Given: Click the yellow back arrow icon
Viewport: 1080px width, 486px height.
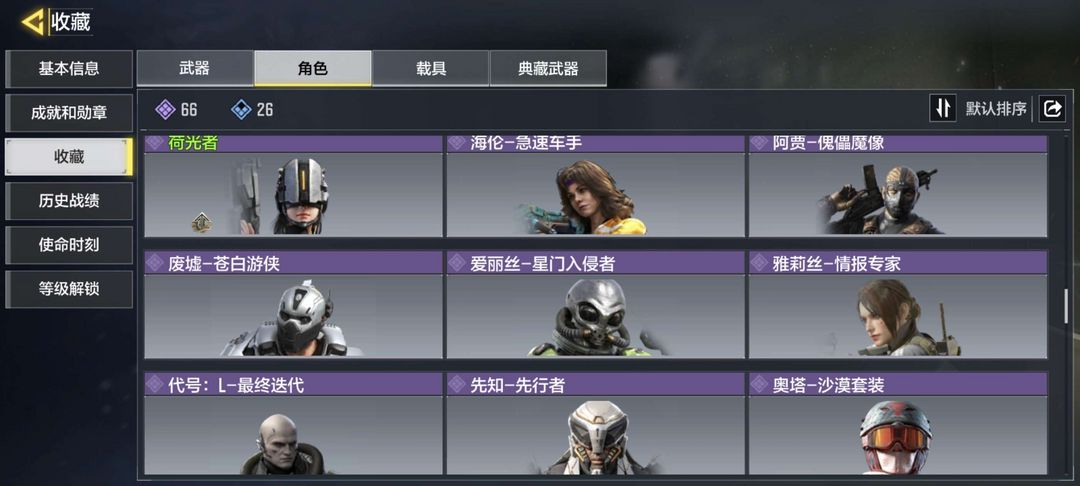Looking at the screenshot, I should (32, 22).
